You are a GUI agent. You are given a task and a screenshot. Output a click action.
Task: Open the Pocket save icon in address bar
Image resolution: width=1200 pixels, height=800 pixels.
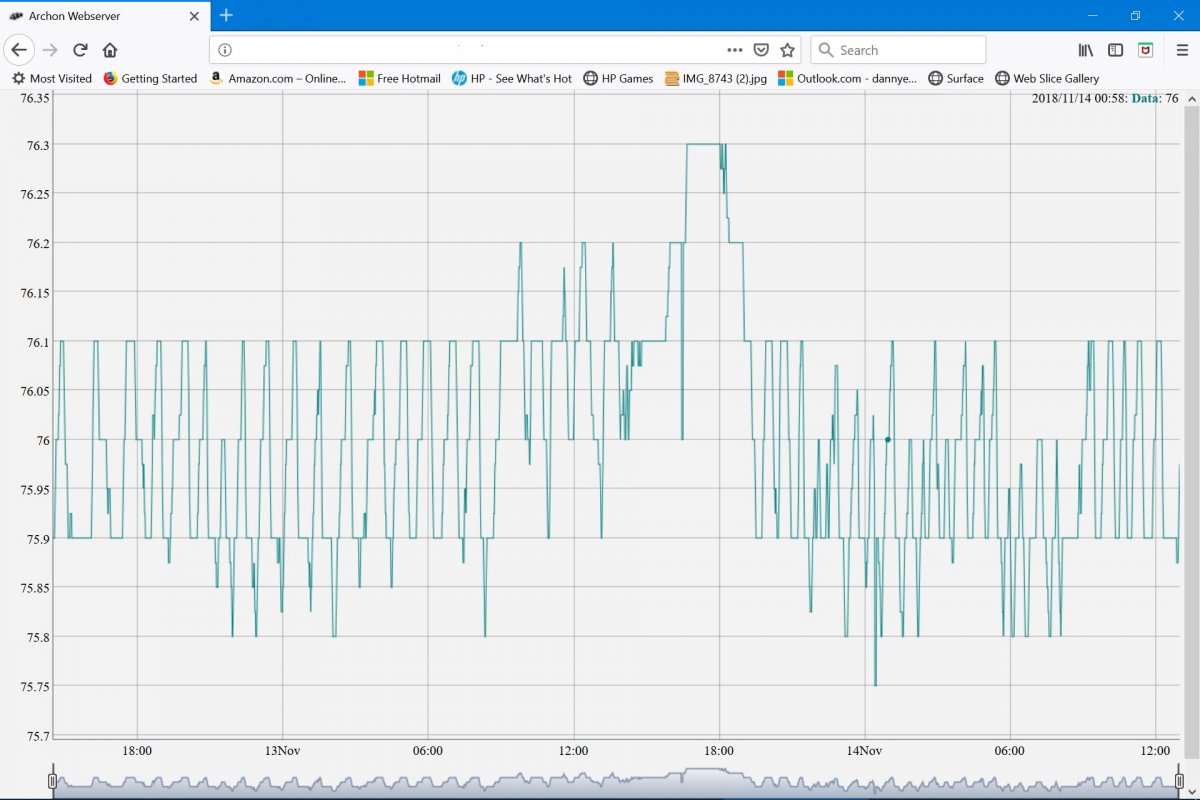click(761, 50)
